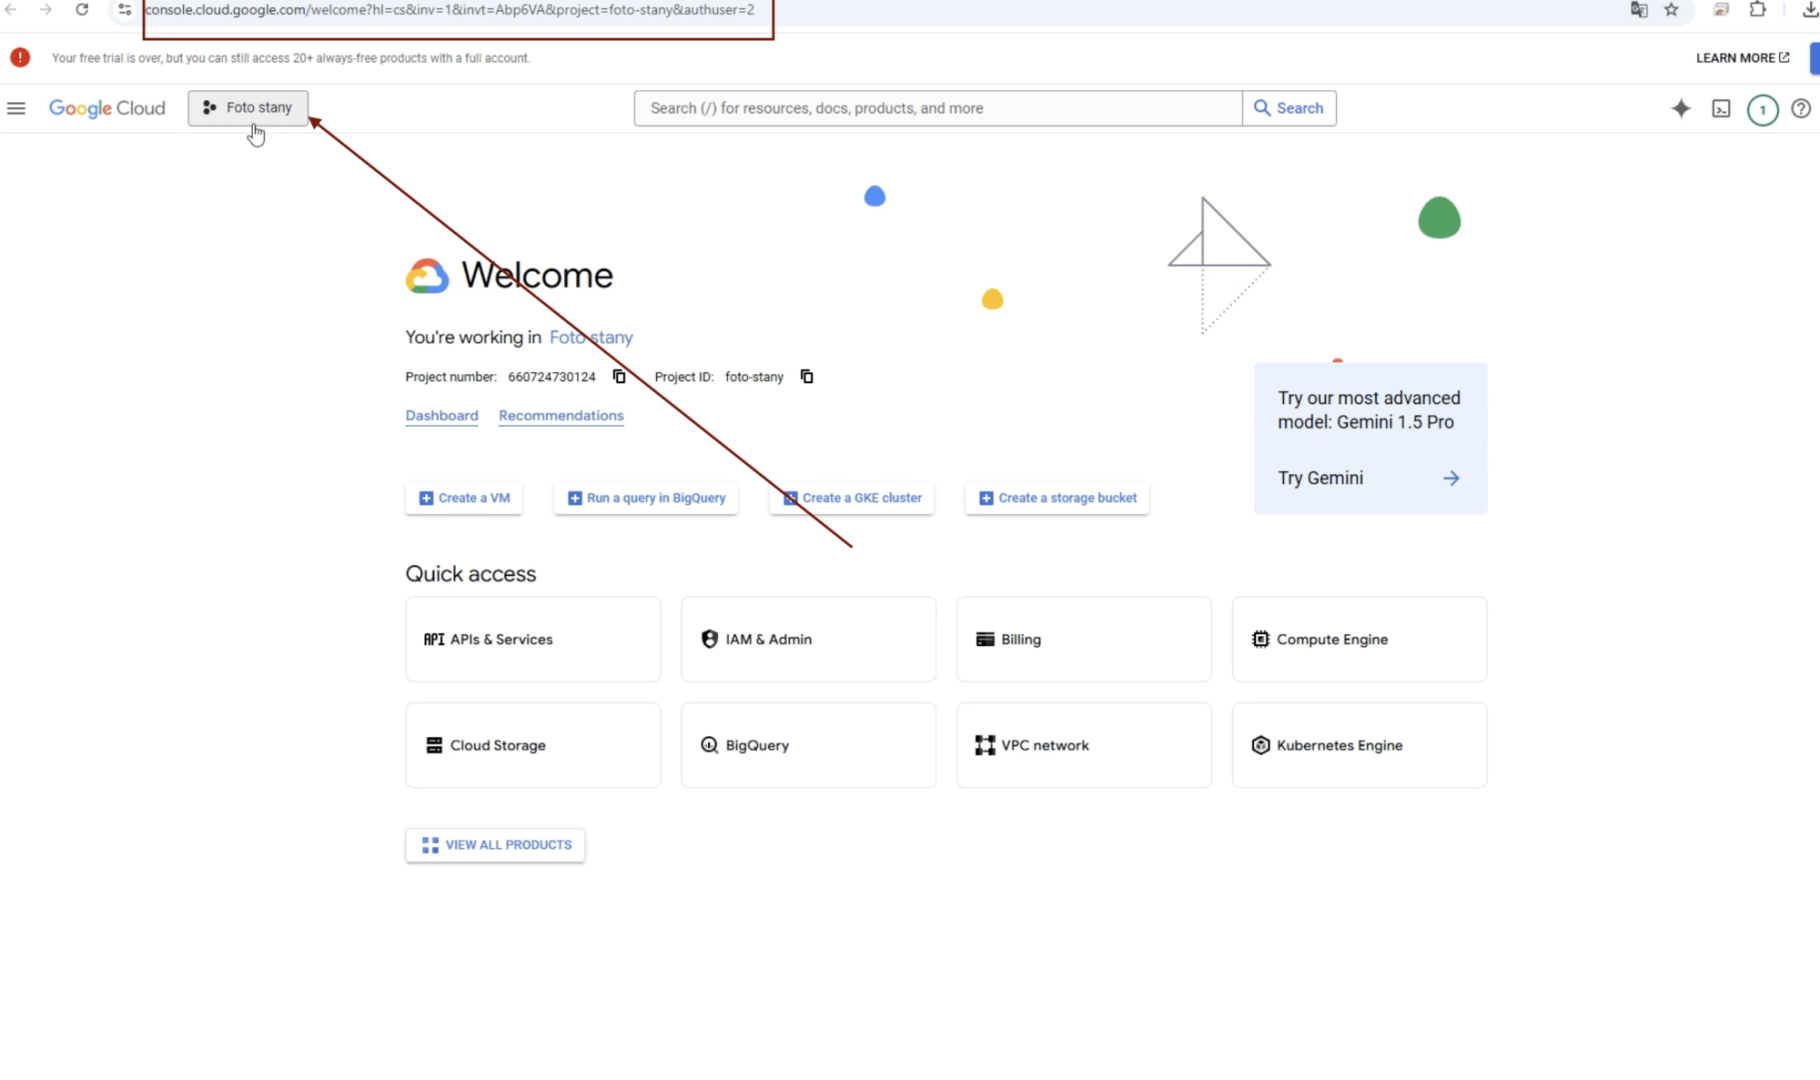Focus the resource search input field
The height and width of the screenshot is (1080, 1820).
click(x=938, y=108)
